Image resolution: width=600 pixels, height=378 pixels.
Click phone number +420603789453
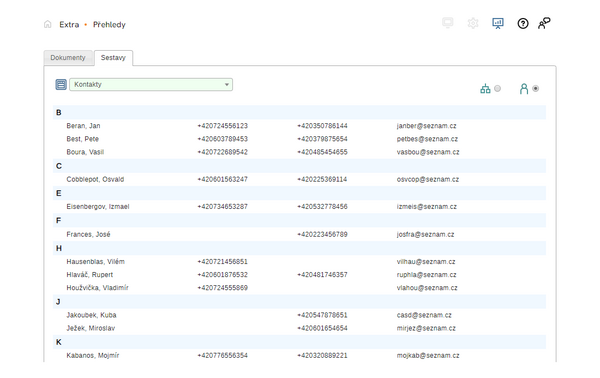tap(223, 139)
